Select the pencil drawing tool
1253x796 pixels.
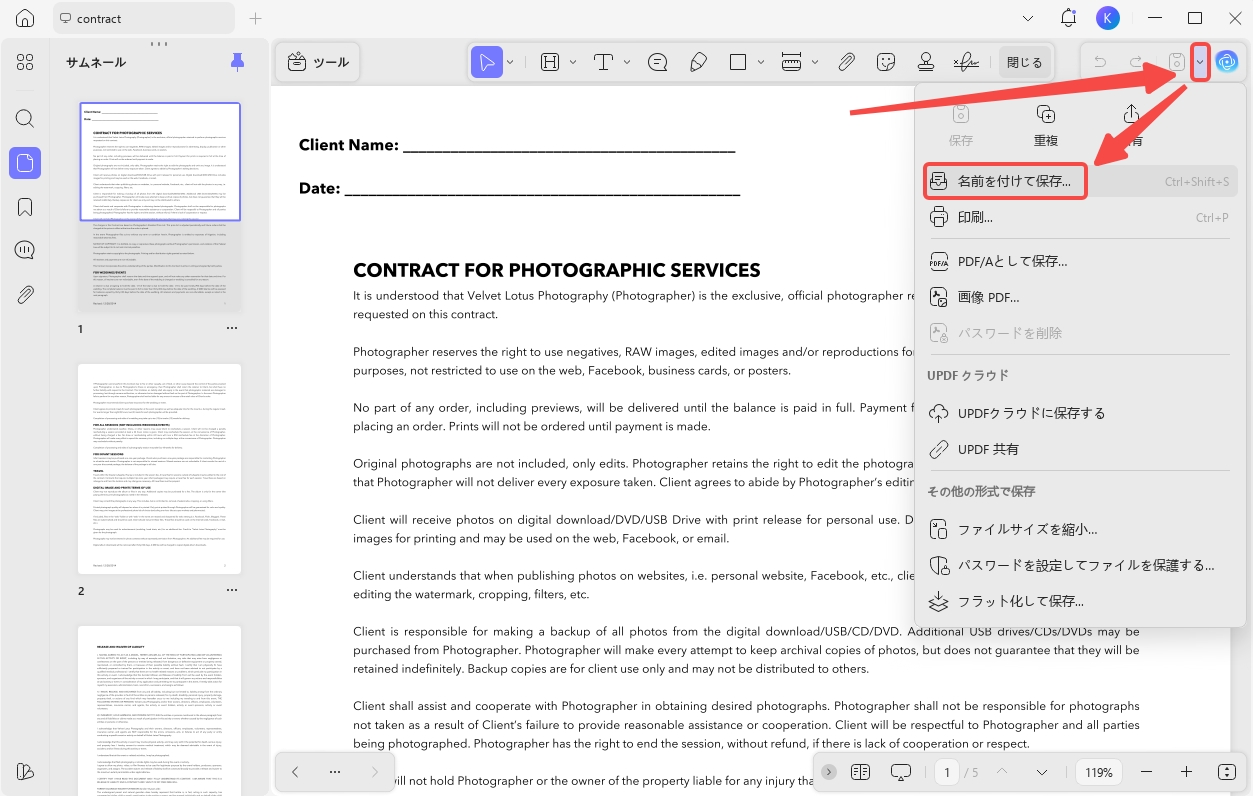click(699, 62)
